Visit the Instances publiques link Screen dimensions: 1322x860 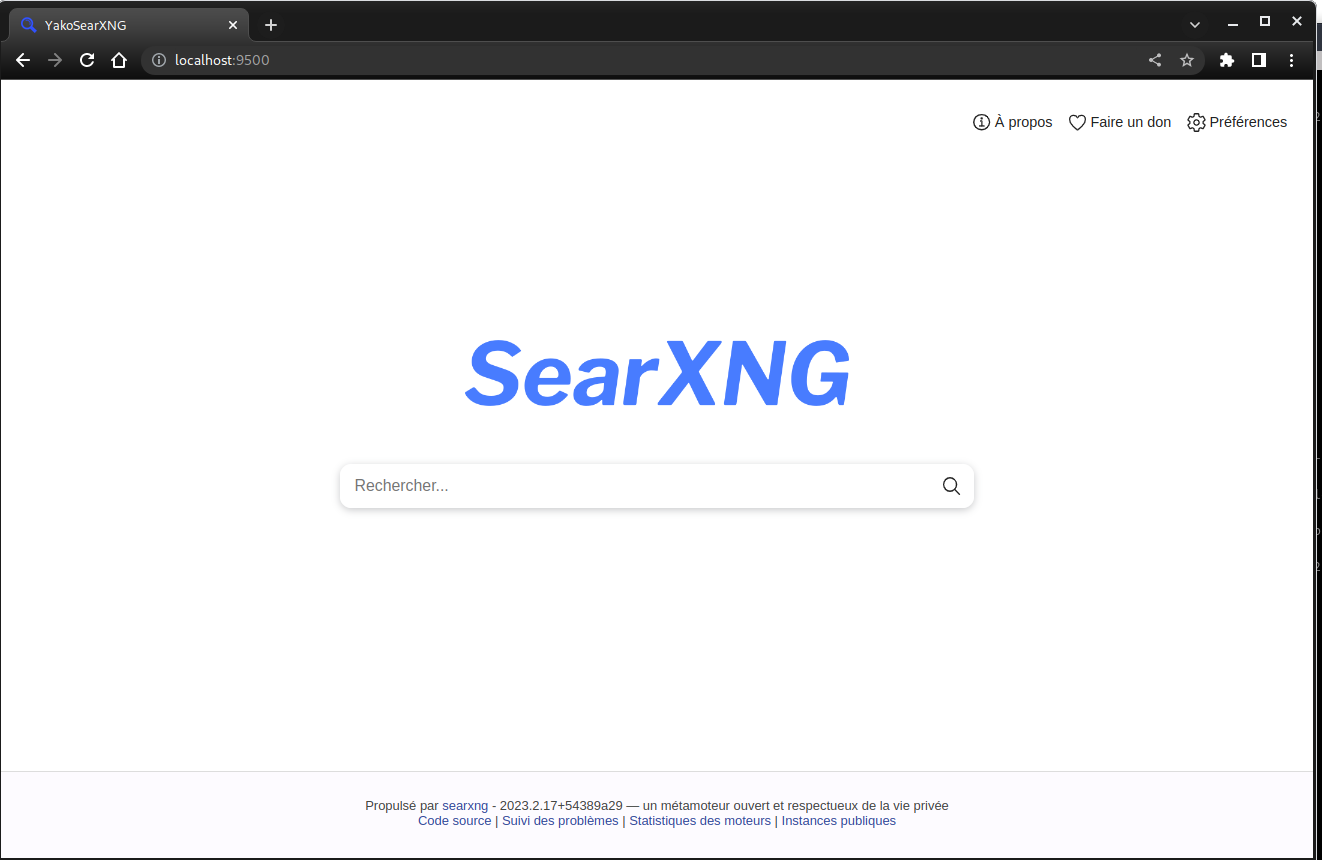point(838,820)
